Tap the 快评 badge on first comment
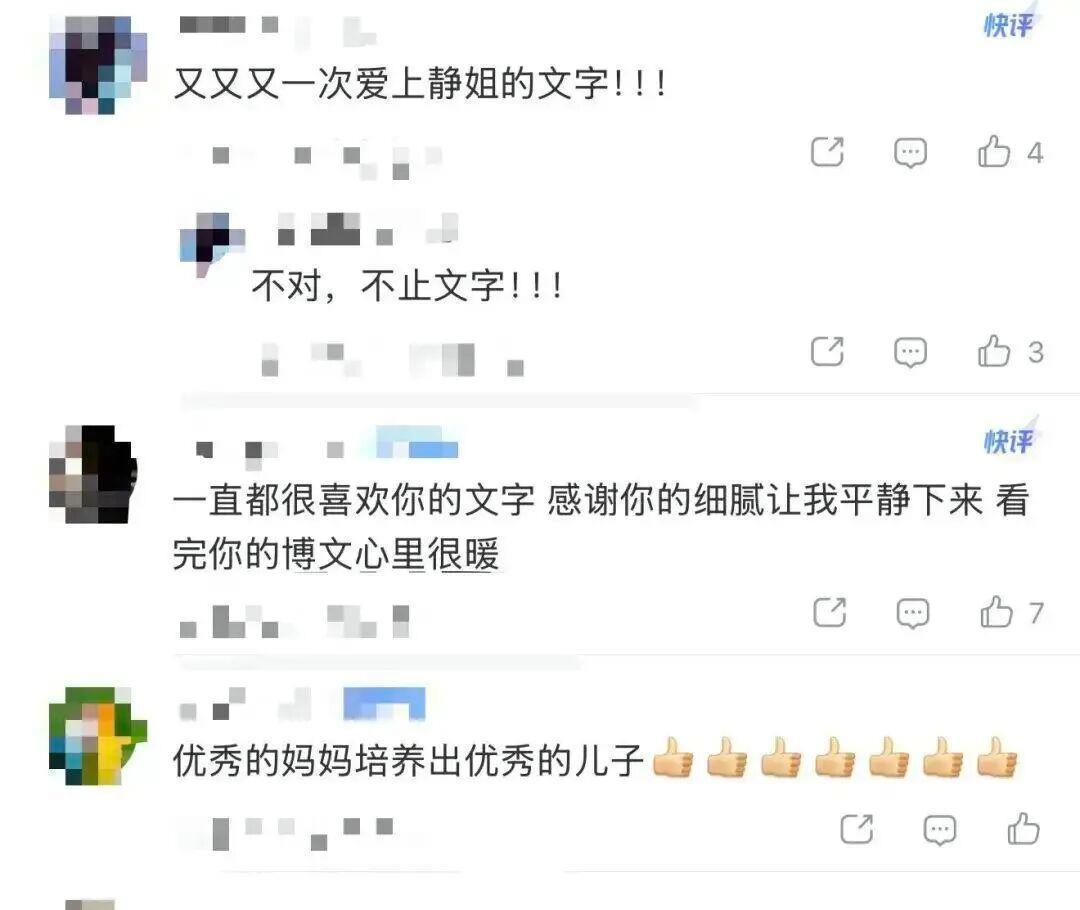Image resolution: width=1080 pixels, height=910 pixels. [x=1009, y=25]
